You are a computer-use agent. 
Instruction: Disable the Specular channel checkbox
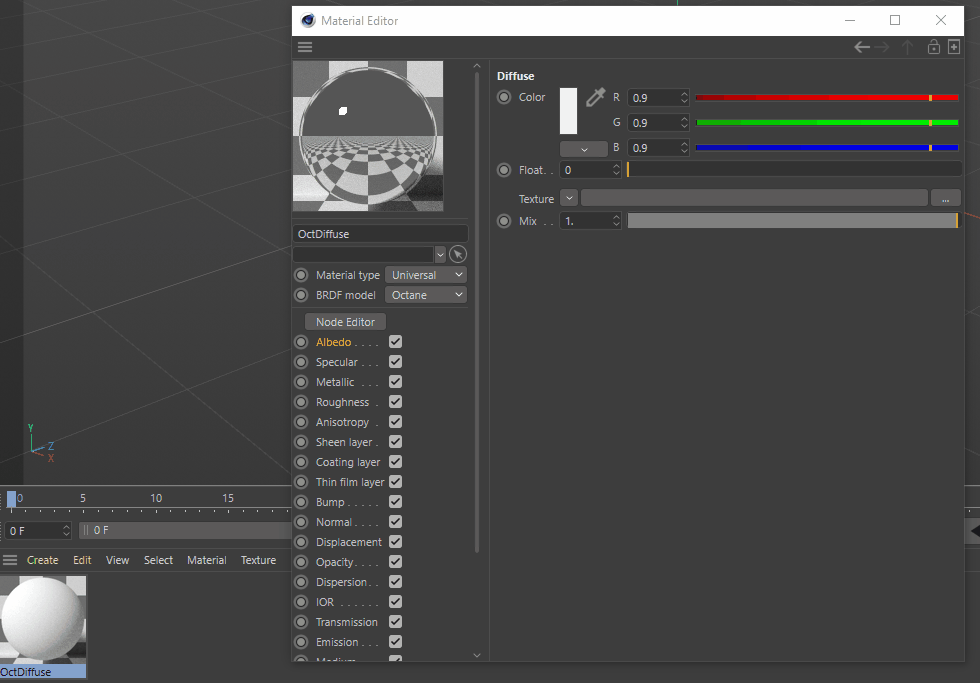(395, 362)
